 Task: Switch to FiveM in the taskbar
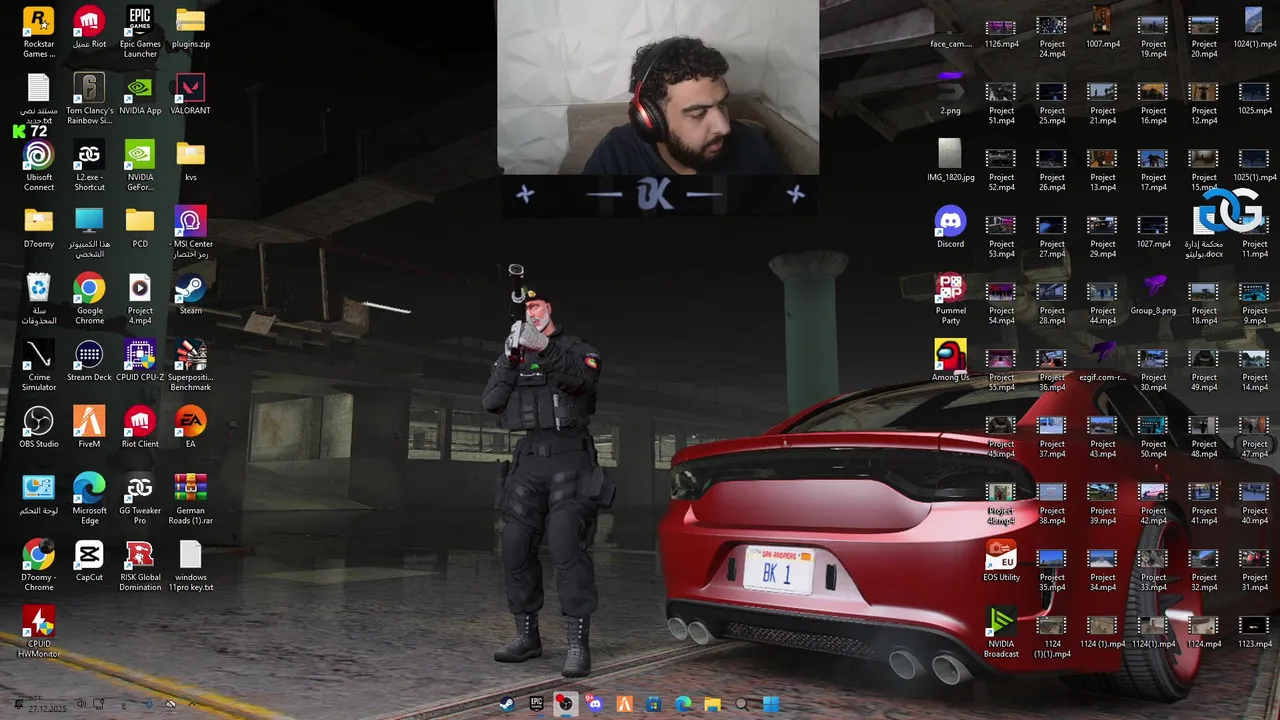624,704
